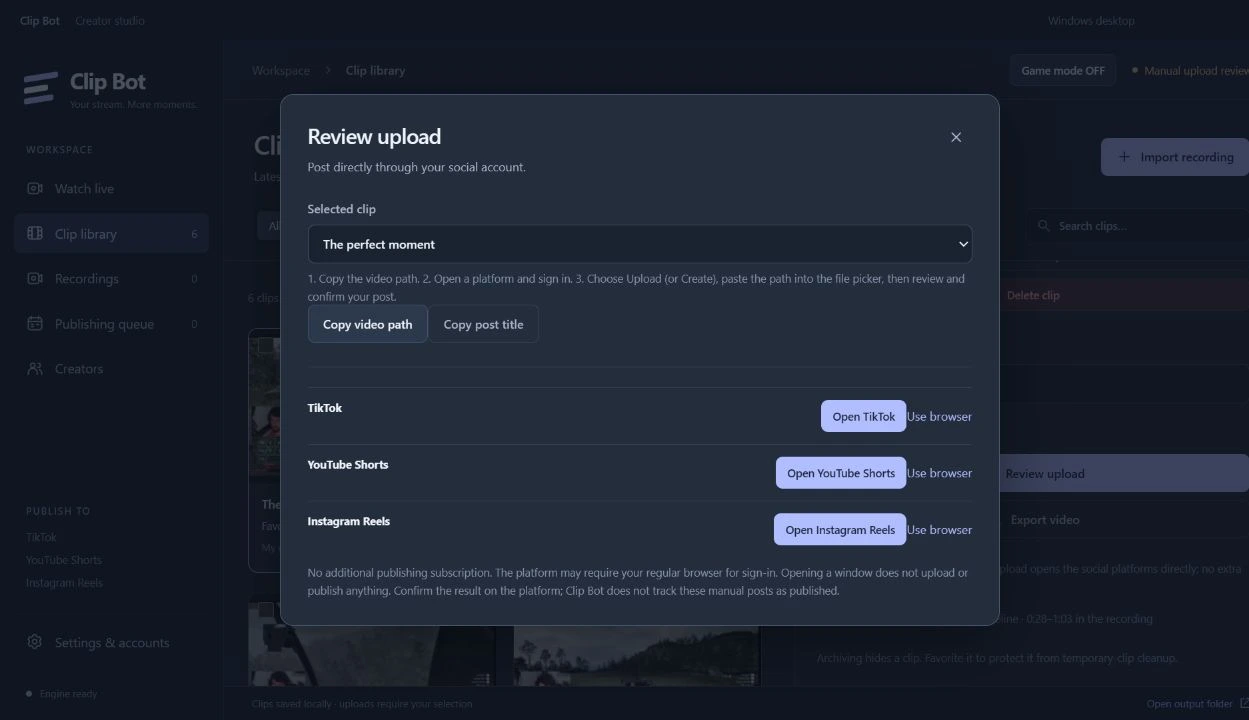Click the plus icon on Import recording
Viewport: 1249px width, 720px height.
tap(1124, 157)
